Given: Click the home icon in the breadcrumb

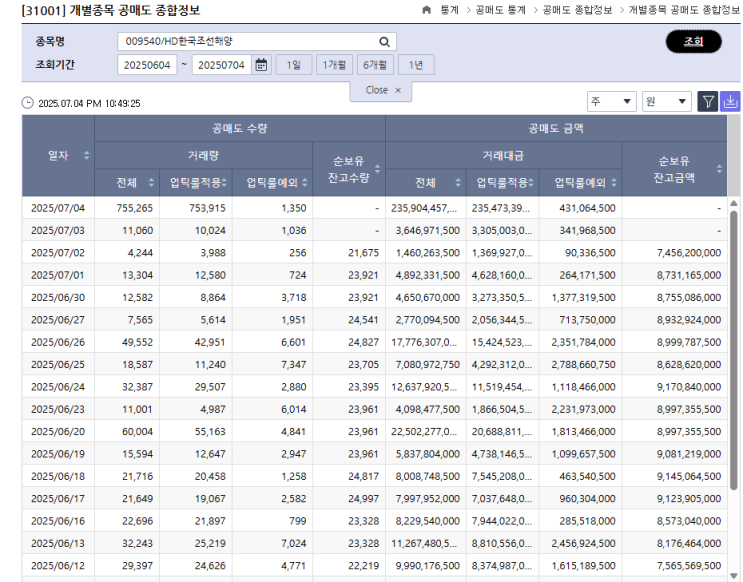Looking at the screenshot, I should point(427,9).
